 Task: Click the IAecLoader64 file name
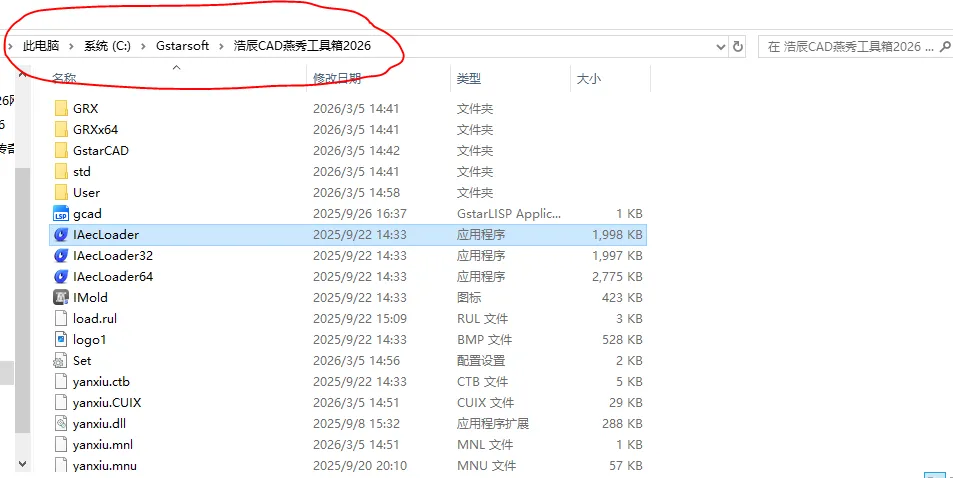click(x=113, y=277)
